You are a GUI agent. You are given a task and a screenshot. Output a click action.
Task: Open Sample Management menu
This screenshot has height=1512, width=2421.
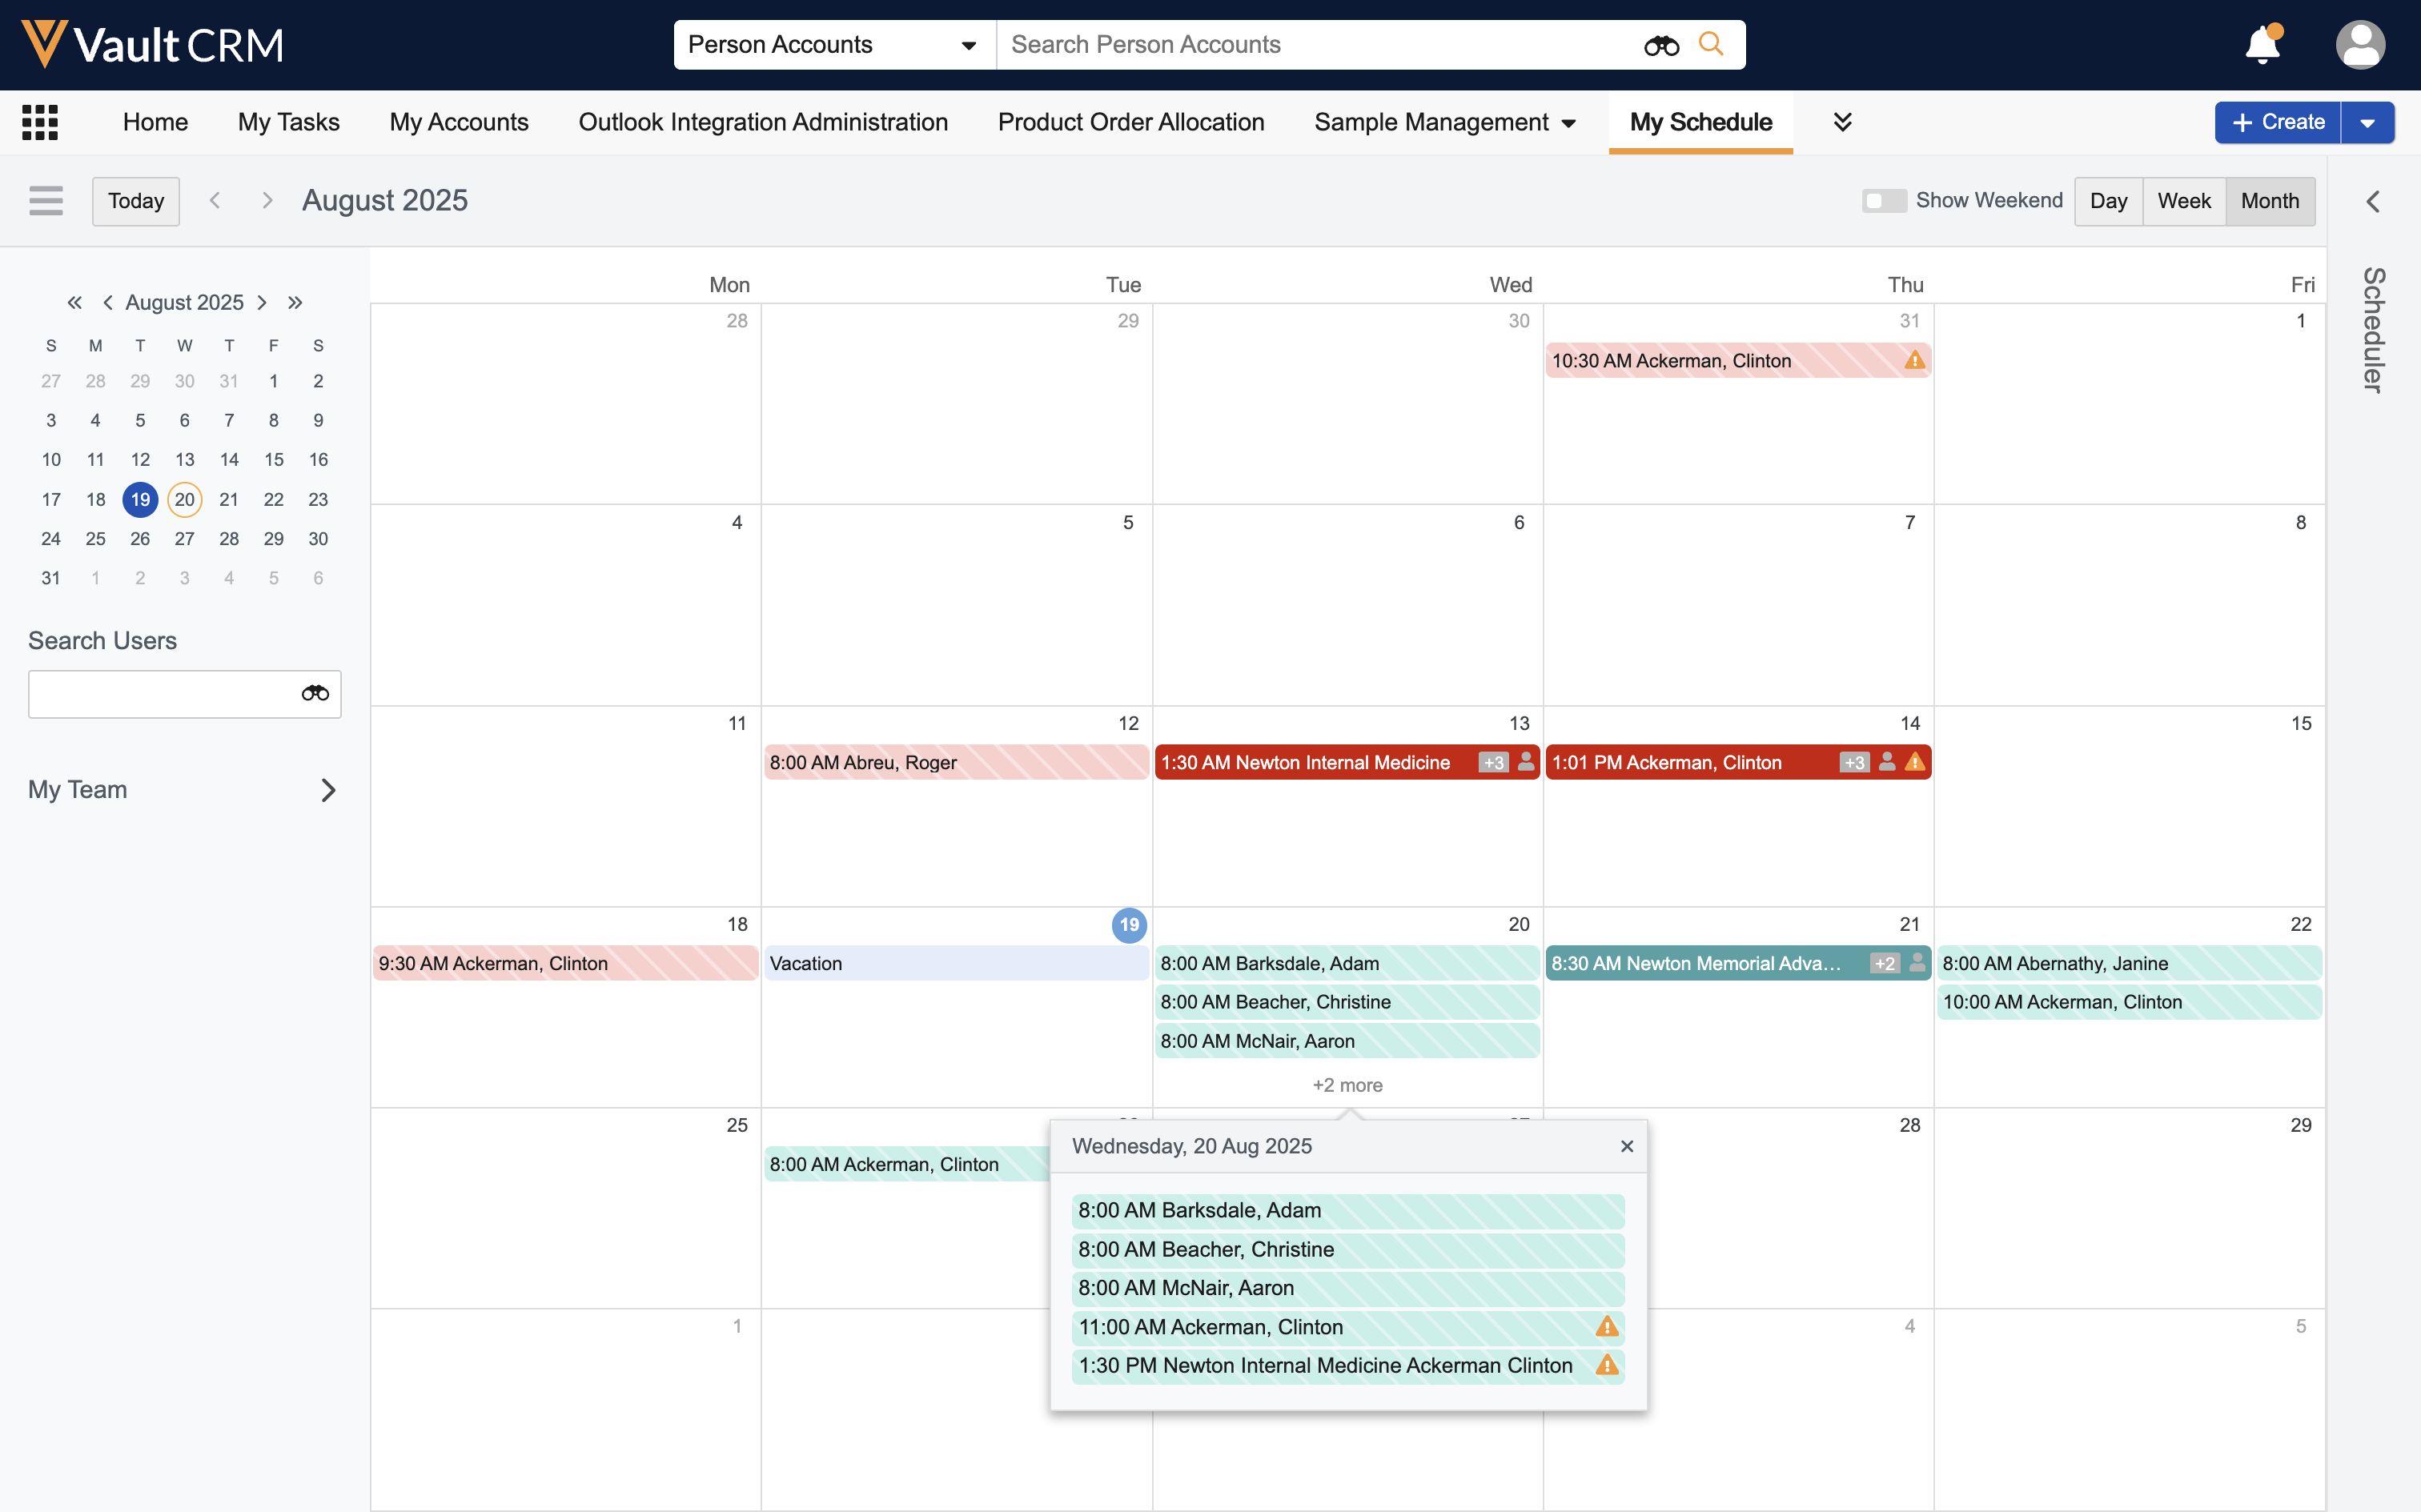click(x=1444, y=122)
